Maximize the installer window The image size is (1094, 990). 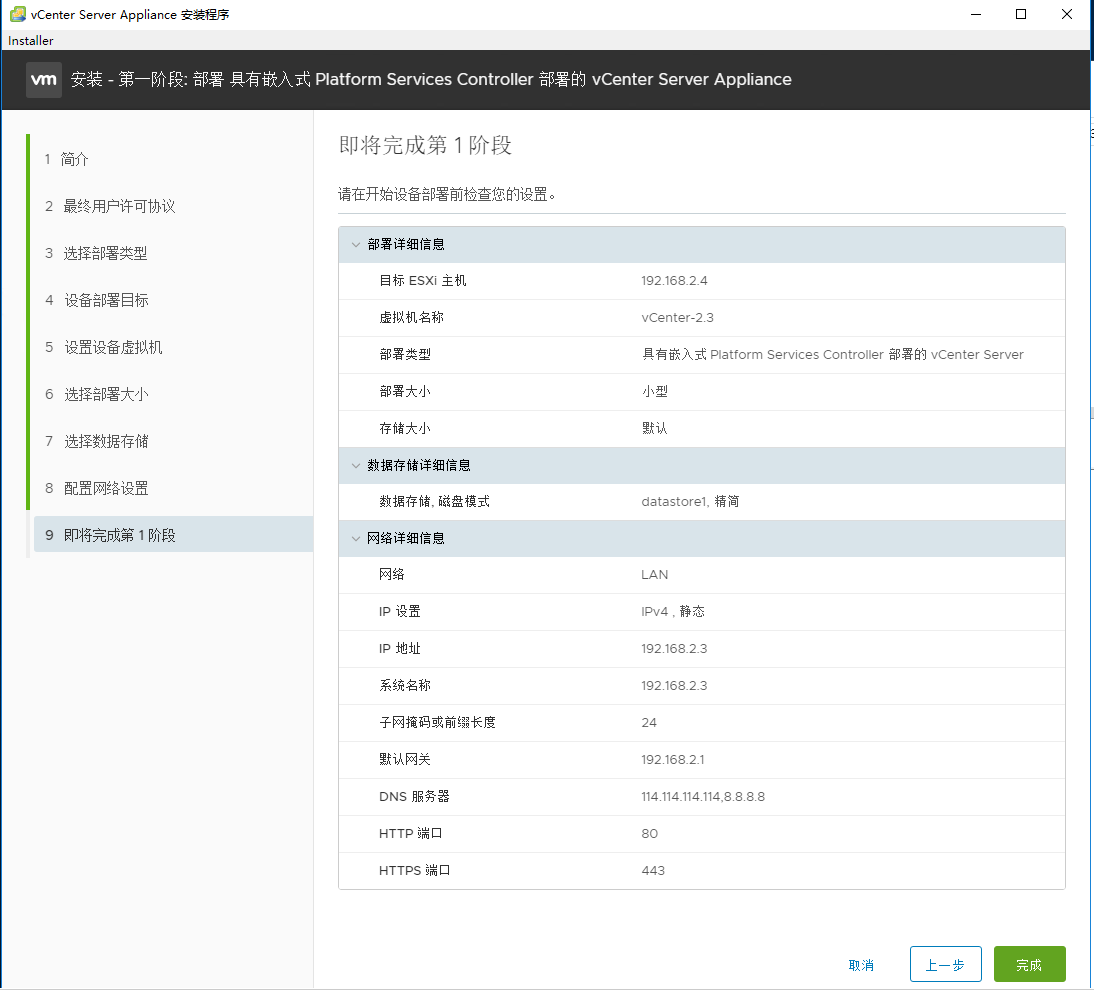pos(1021,14)
